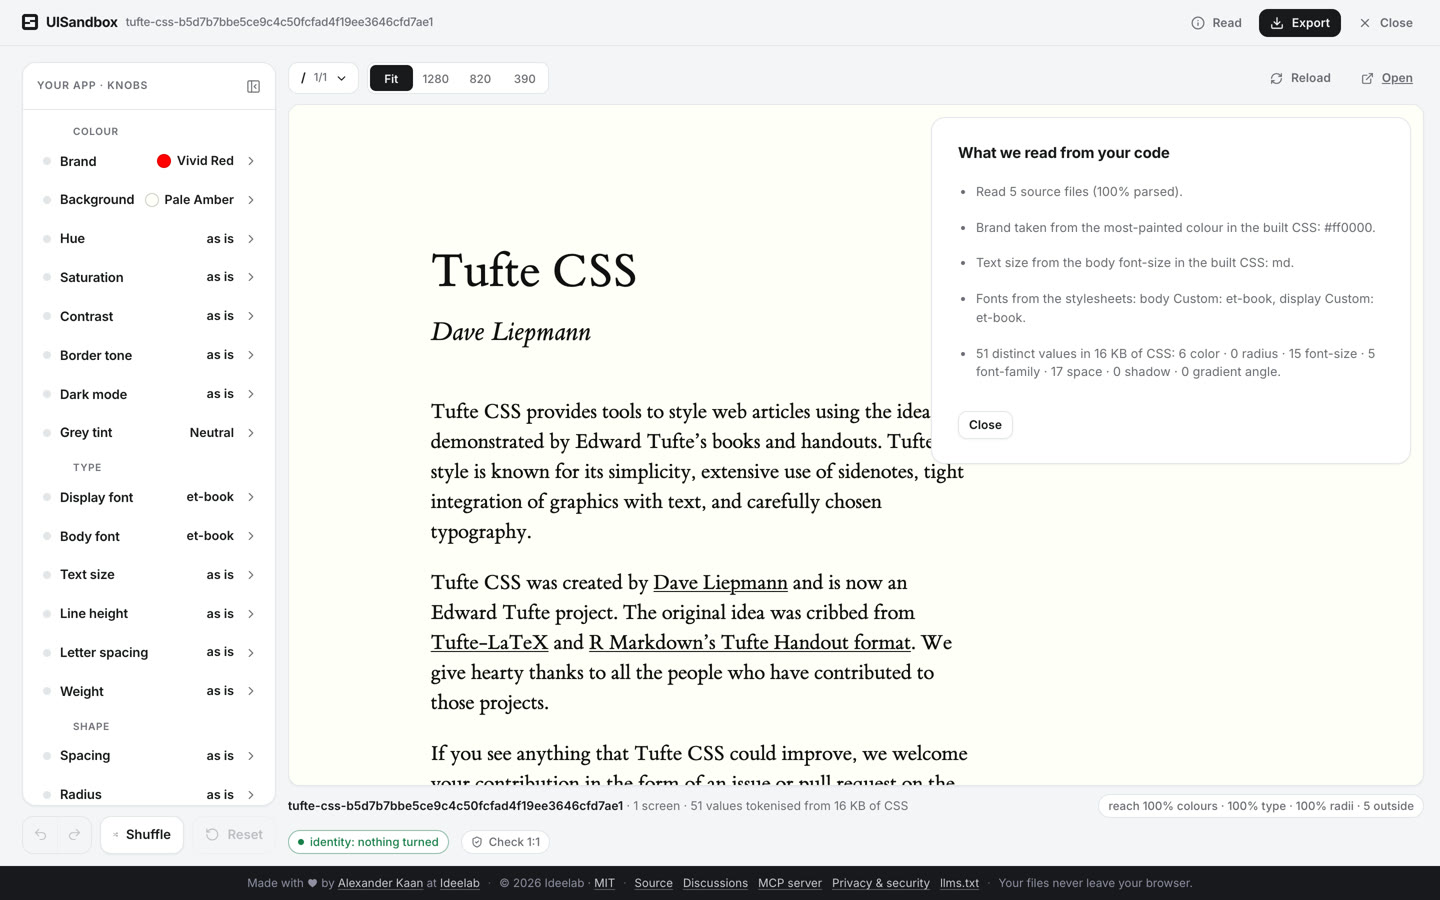
Task: Select the 1280 viewport width
Action: pyautogui.click(x=435, y=78)
